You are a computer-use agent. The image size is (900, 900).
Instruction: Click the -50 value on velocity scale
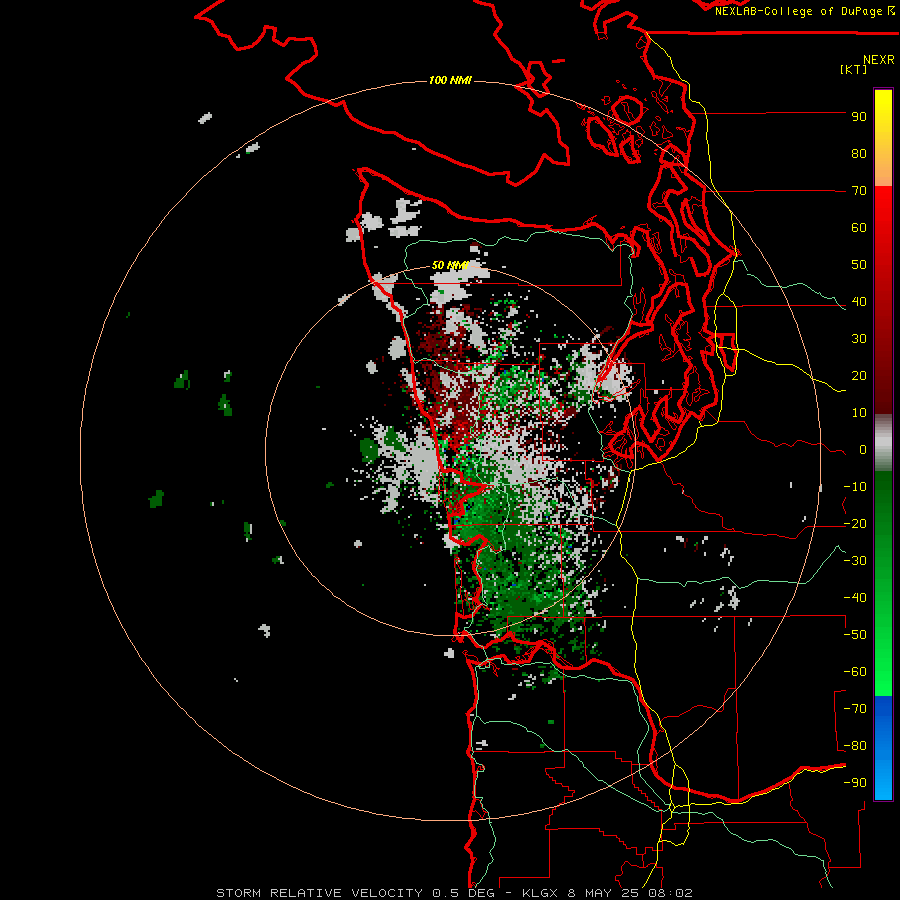[855, 635]
